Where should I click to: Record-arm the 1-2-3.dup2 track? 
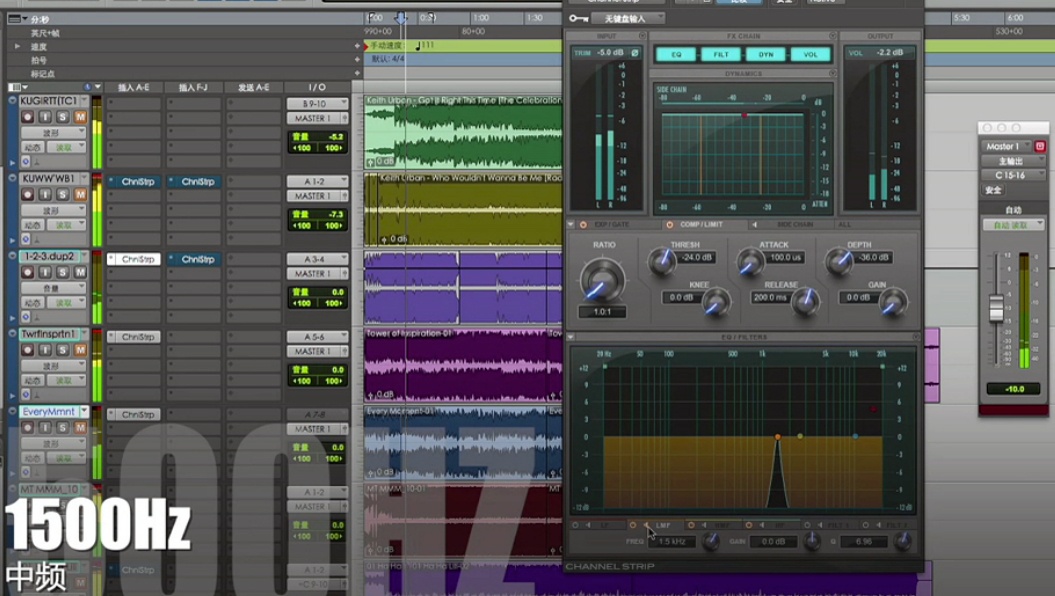coord(28,272)
